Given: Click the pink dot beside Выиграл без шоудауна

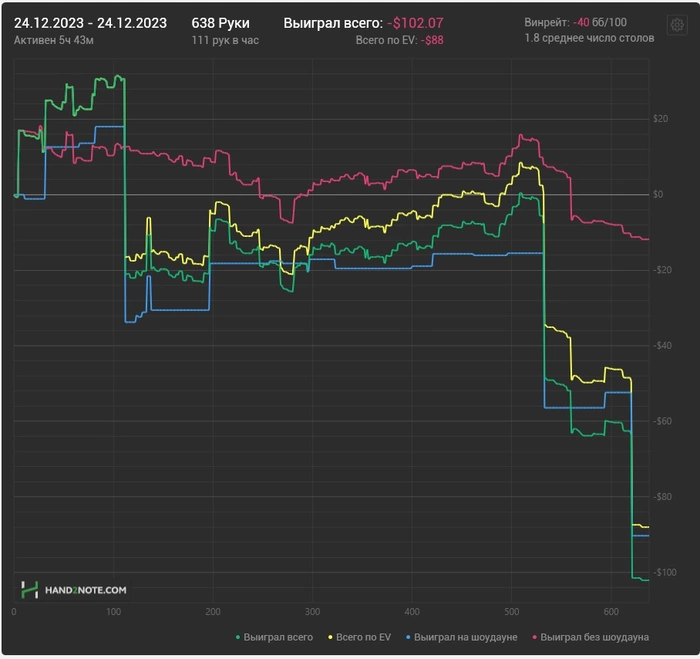Looking at the screenshot, I should click(x=533, y=636).
